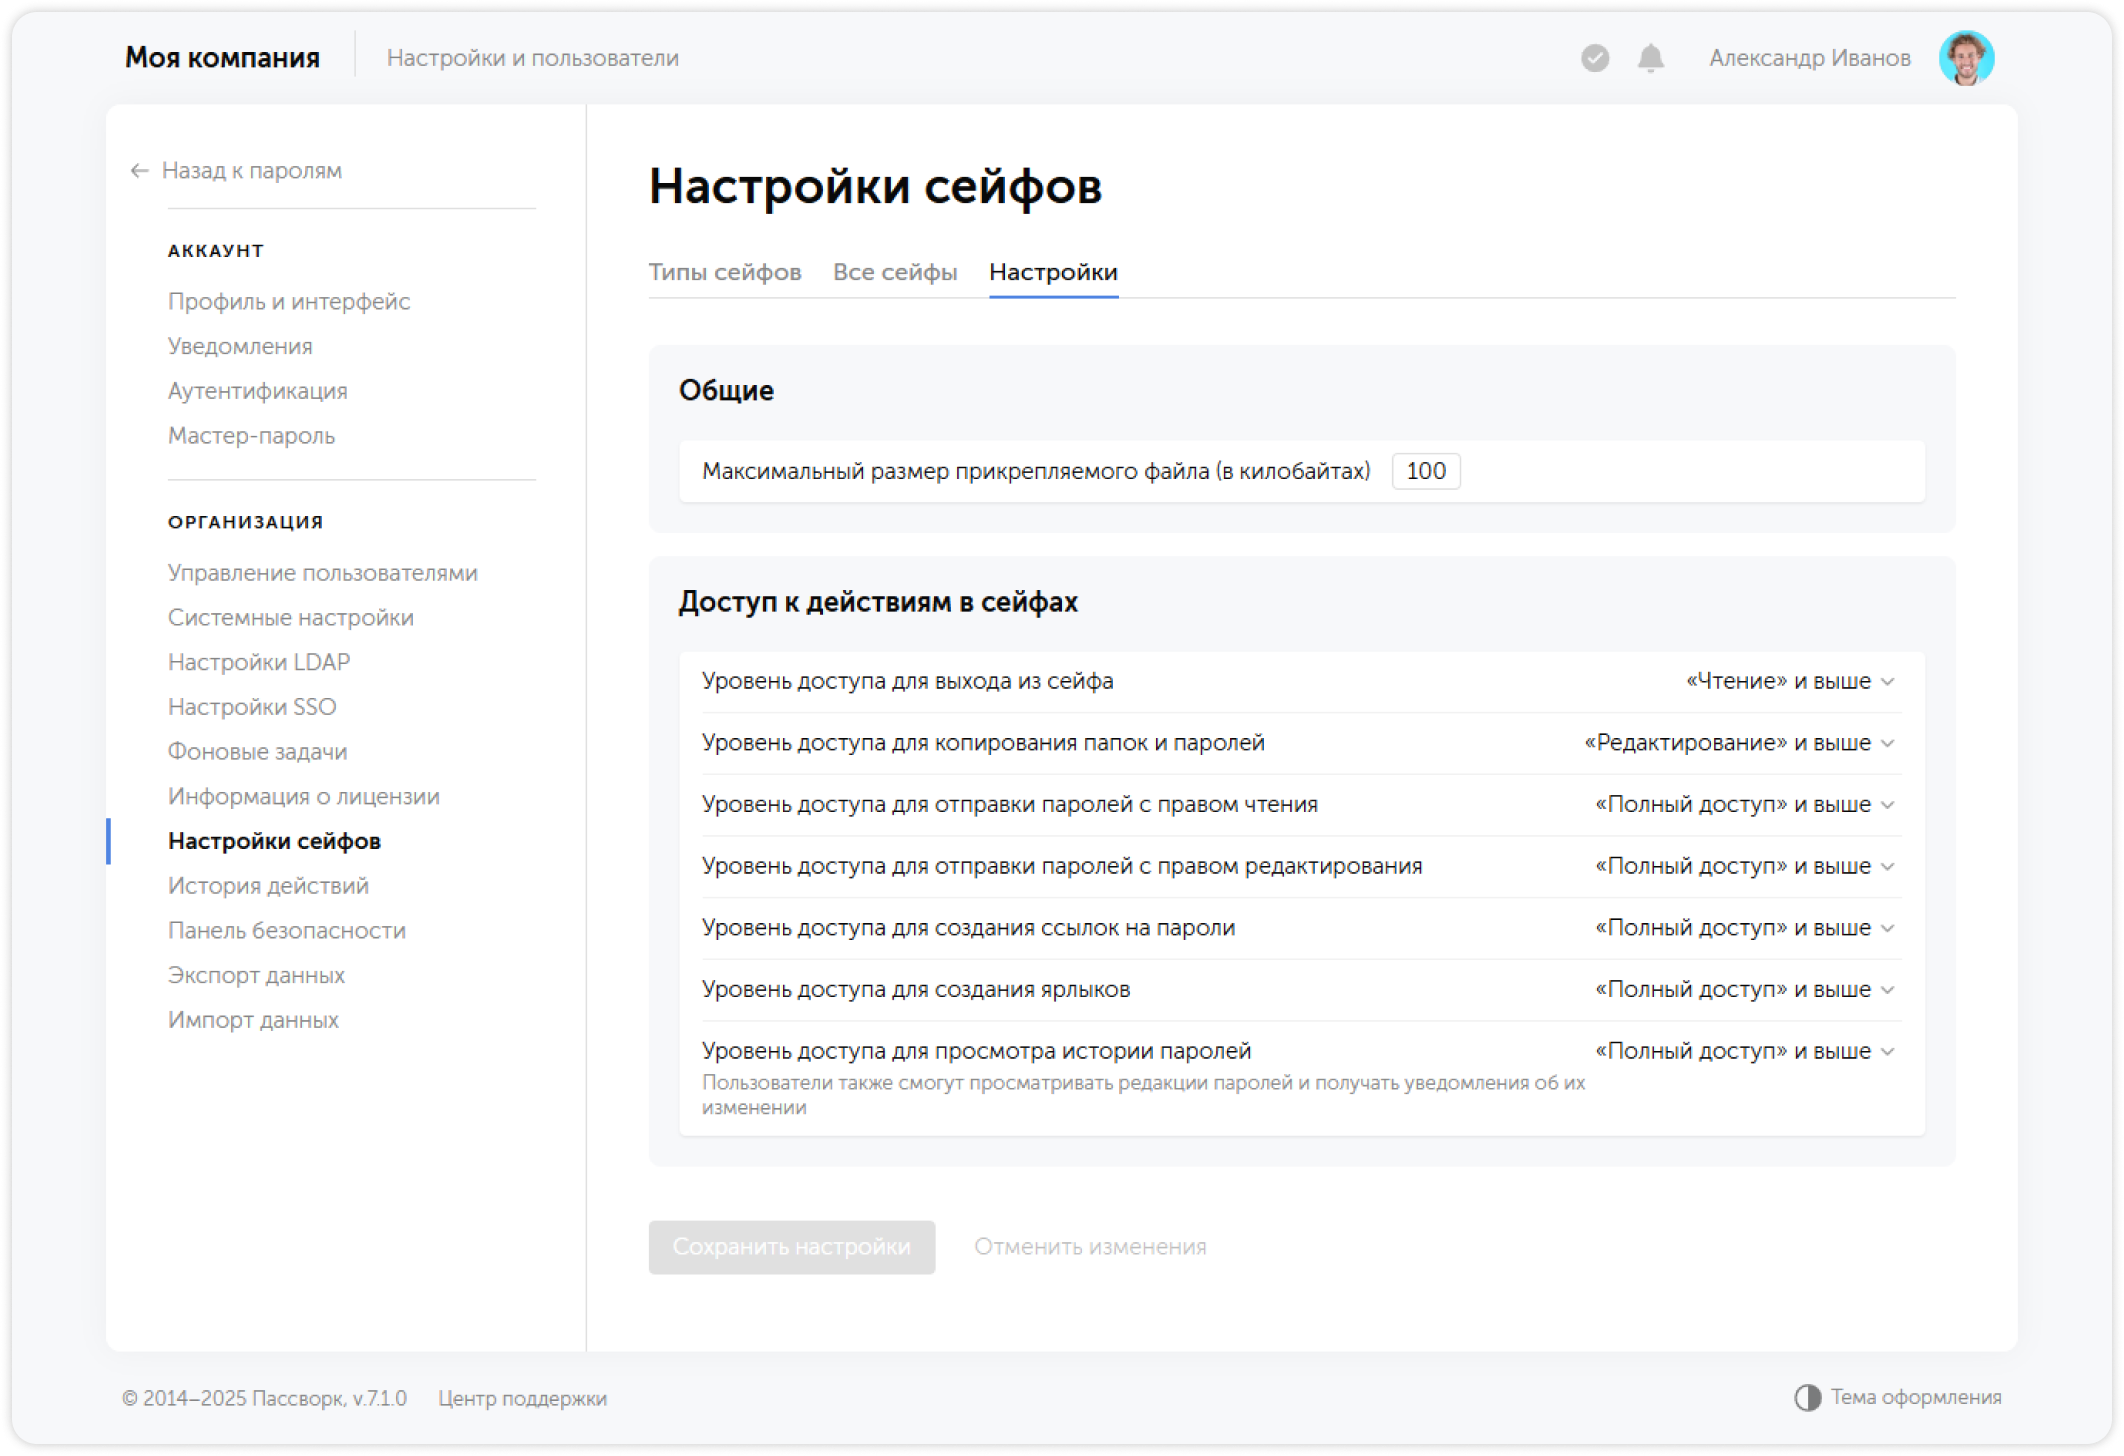2124x1456 pixels.
Task: Edit maximum attachment size value 100
Action: coord(1425,471)
